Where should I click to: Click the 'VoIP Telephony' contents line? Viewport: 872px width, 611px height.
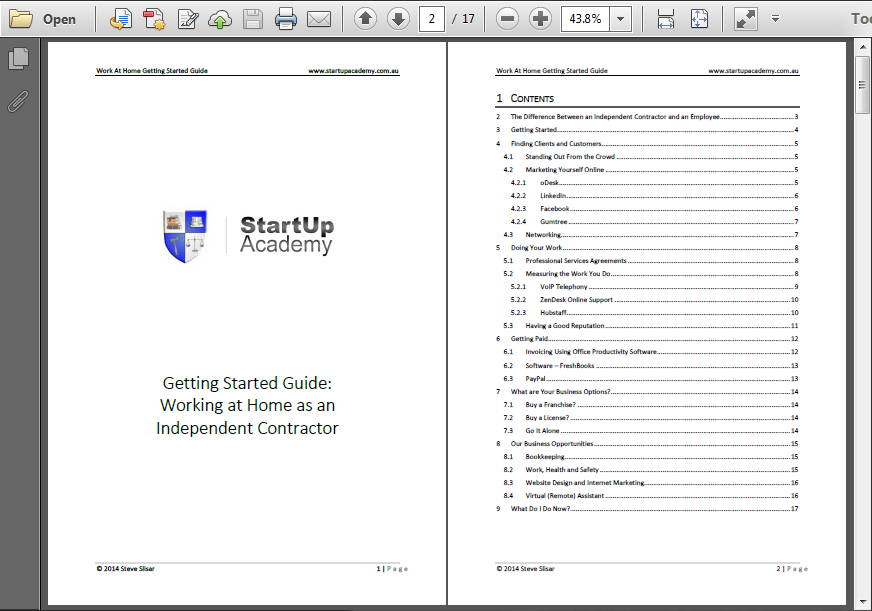[655, 287]
